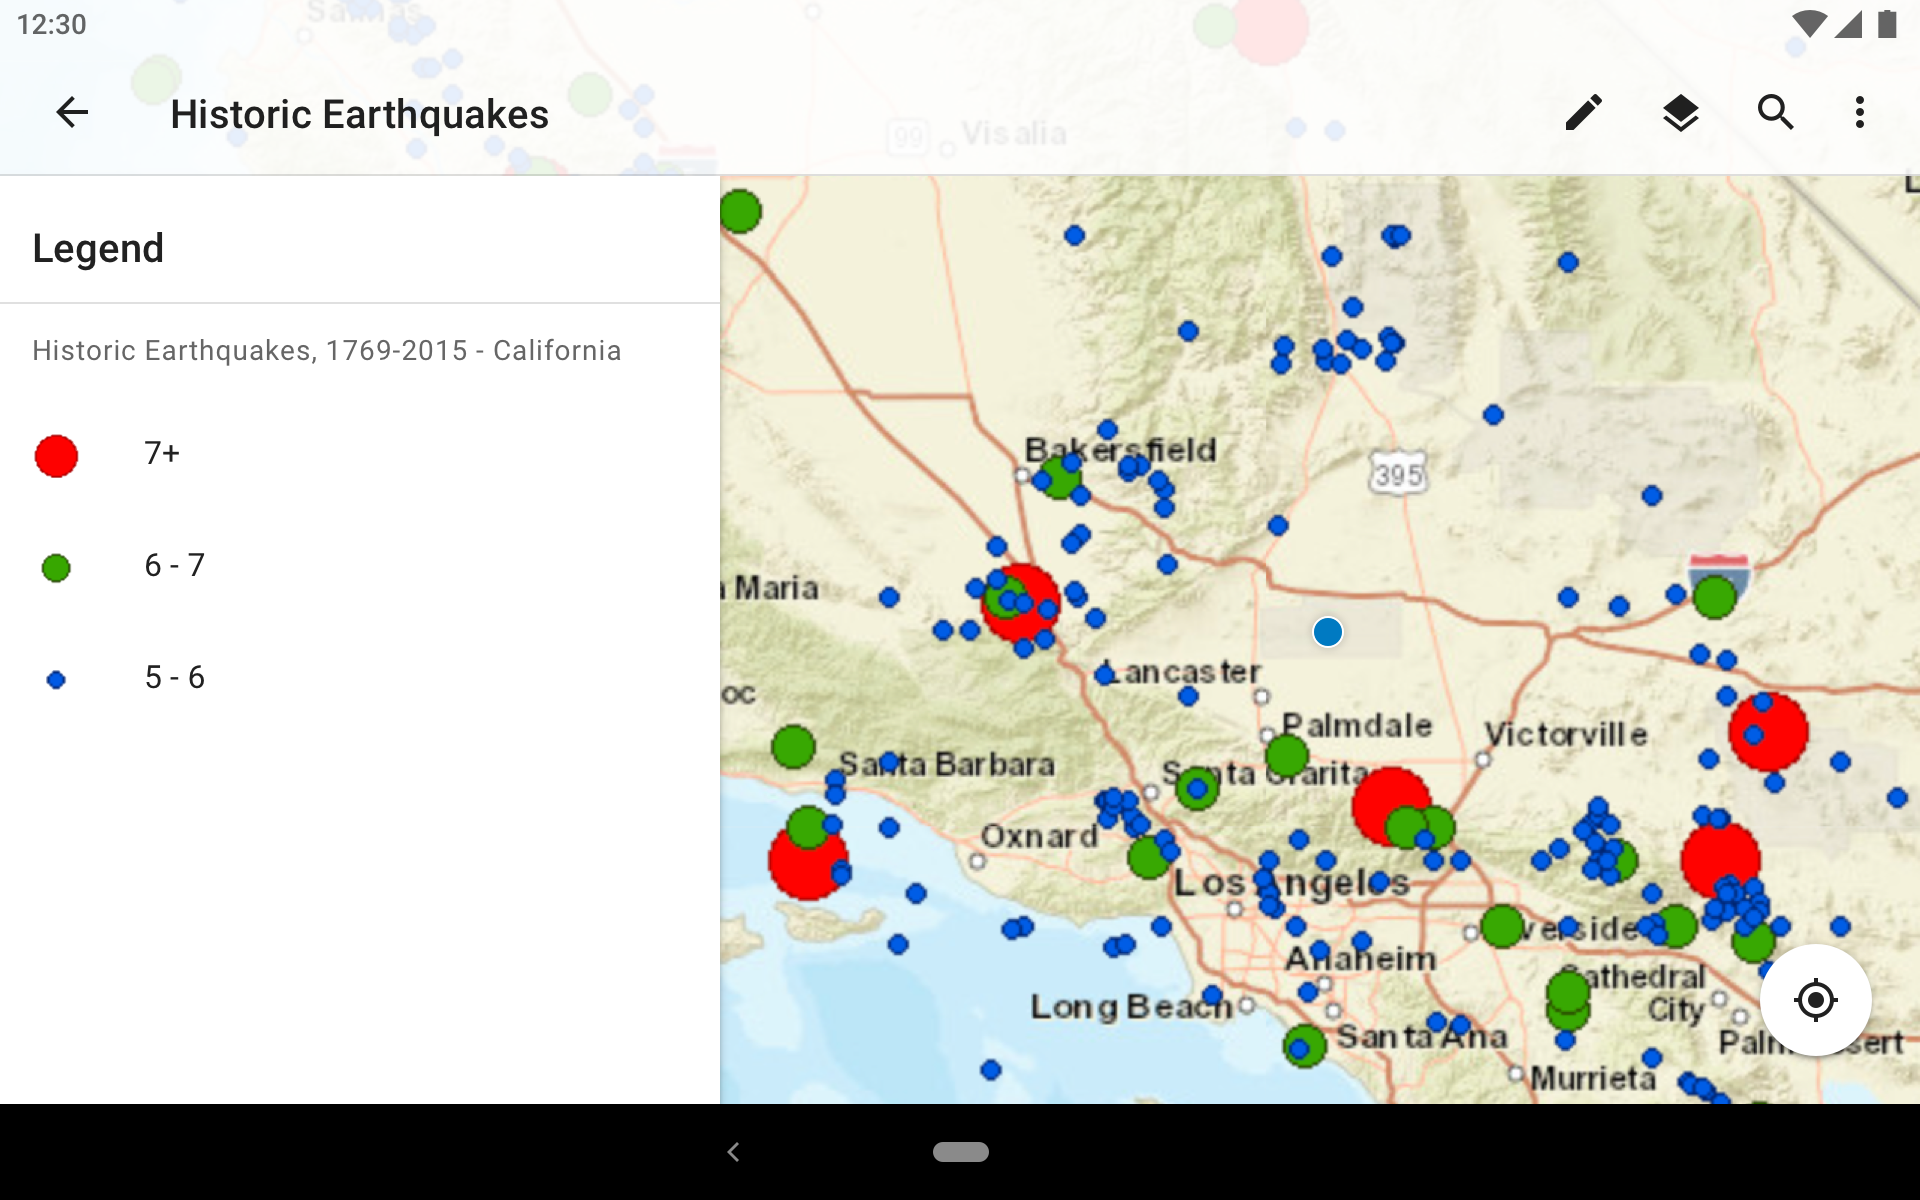
Task: Tap the green marker on the Palmdale label
Action: (1287, 756)
